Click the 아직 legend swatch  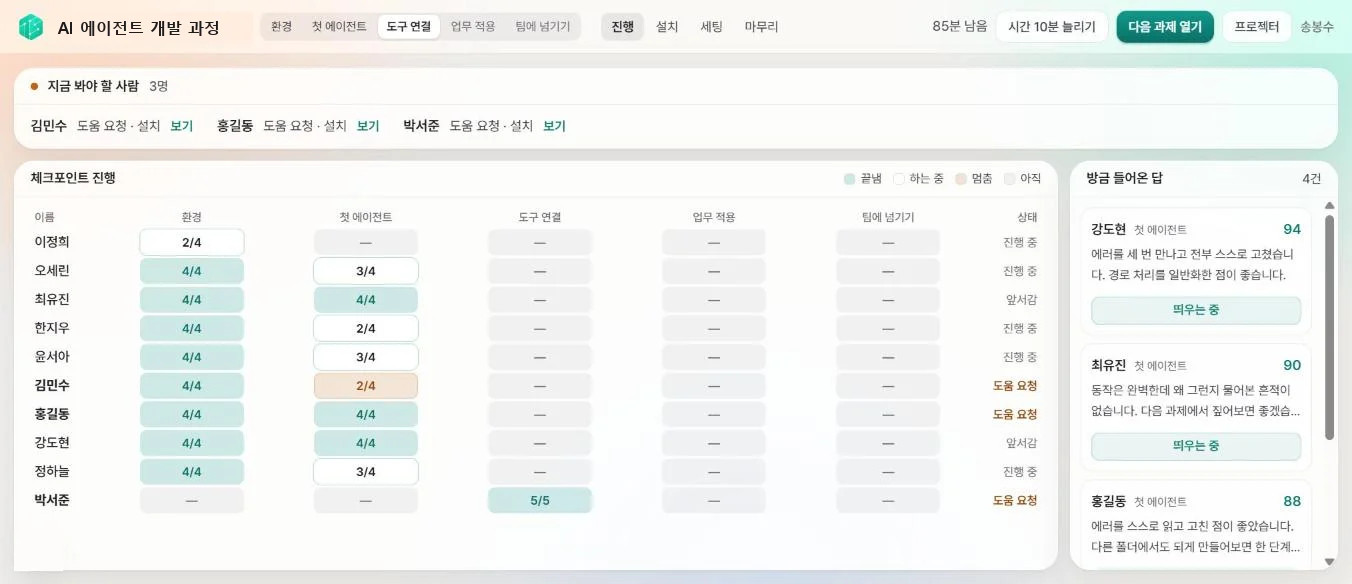(1009, 178)
